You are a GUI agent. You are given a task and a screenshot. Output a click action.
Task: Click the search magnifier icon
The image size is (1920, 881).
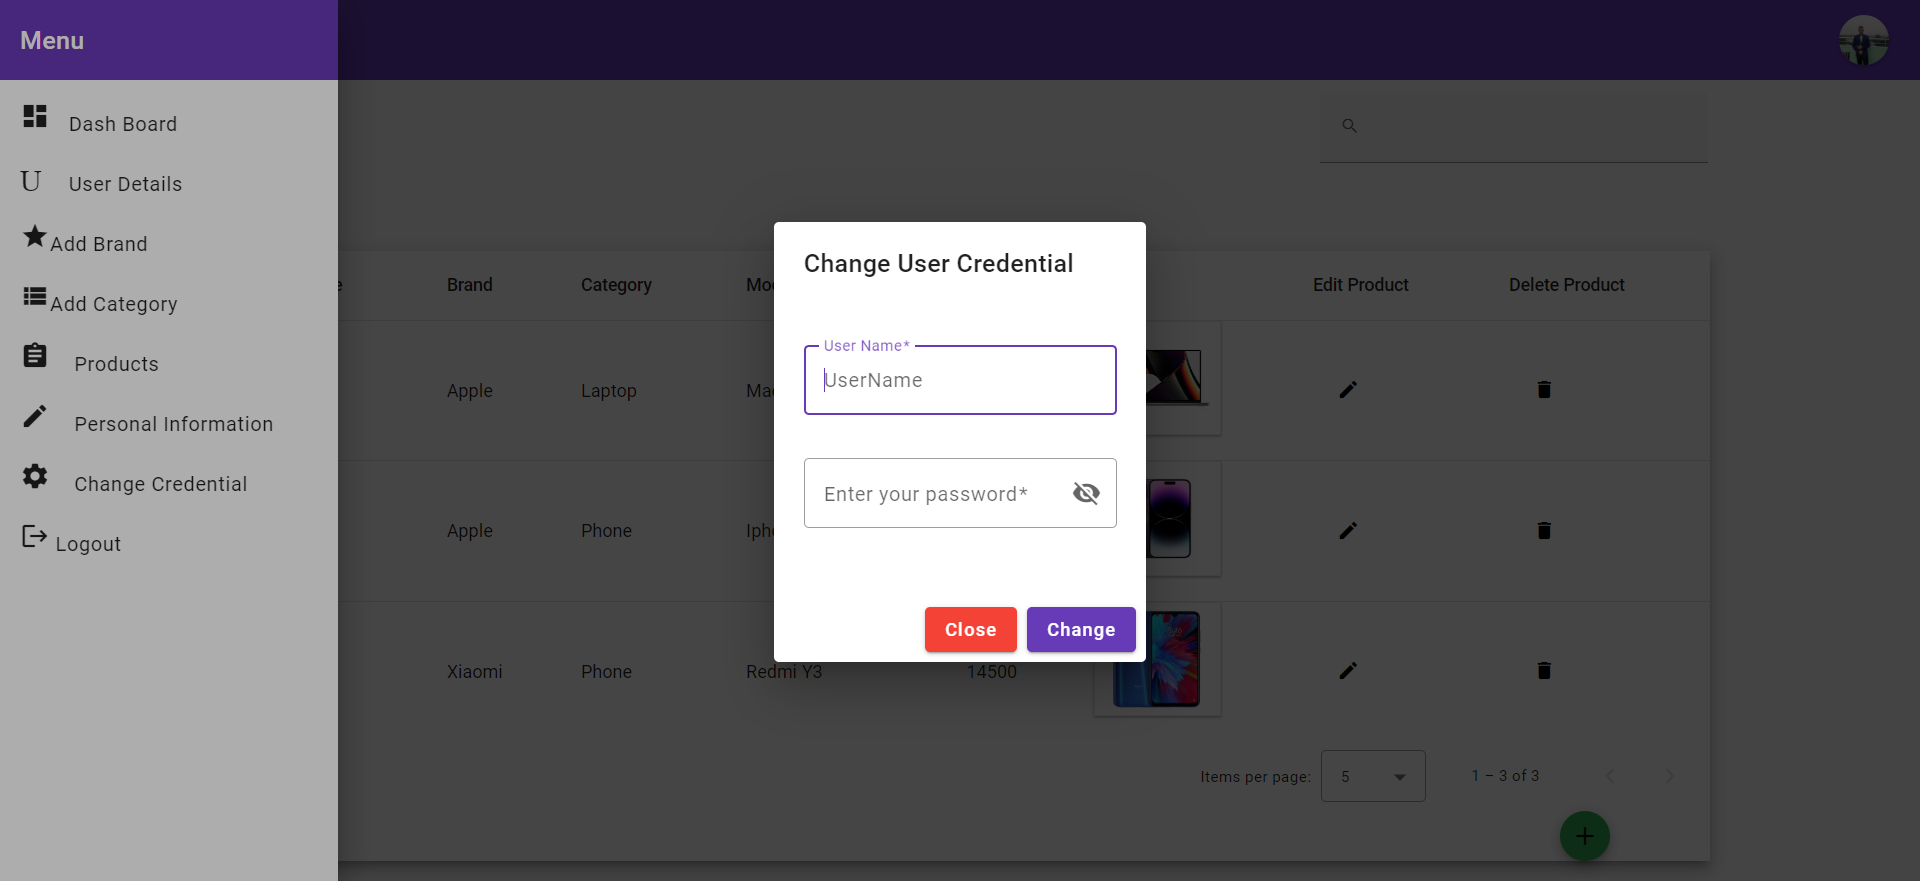click(1349, 125)
